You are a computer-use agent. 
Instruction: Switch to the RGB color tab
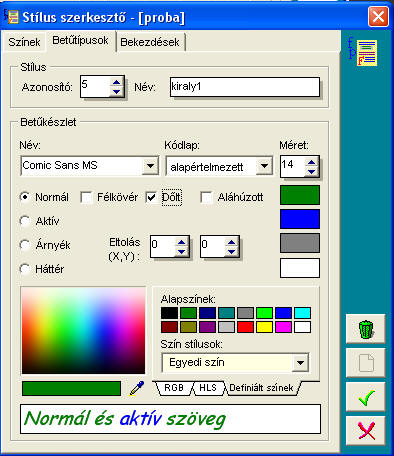(174, 388)
